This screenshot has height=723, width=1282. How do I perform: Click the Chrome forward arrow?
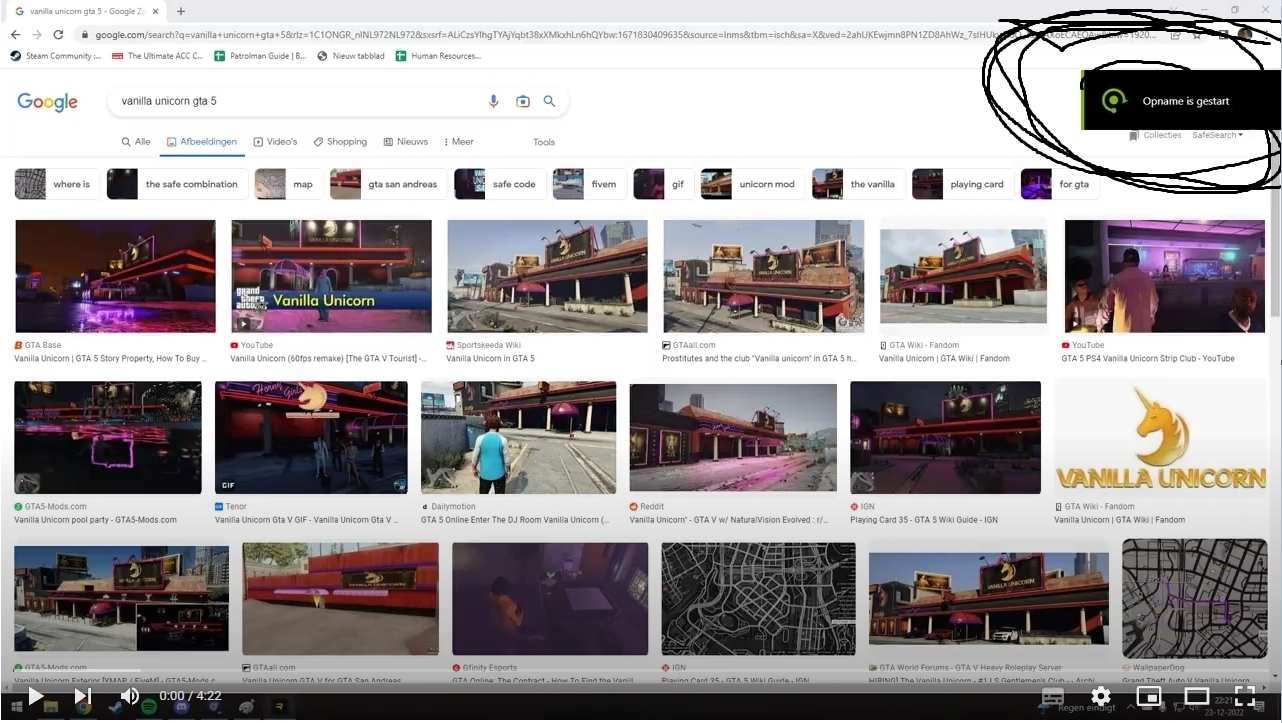[x=37, y=35]
